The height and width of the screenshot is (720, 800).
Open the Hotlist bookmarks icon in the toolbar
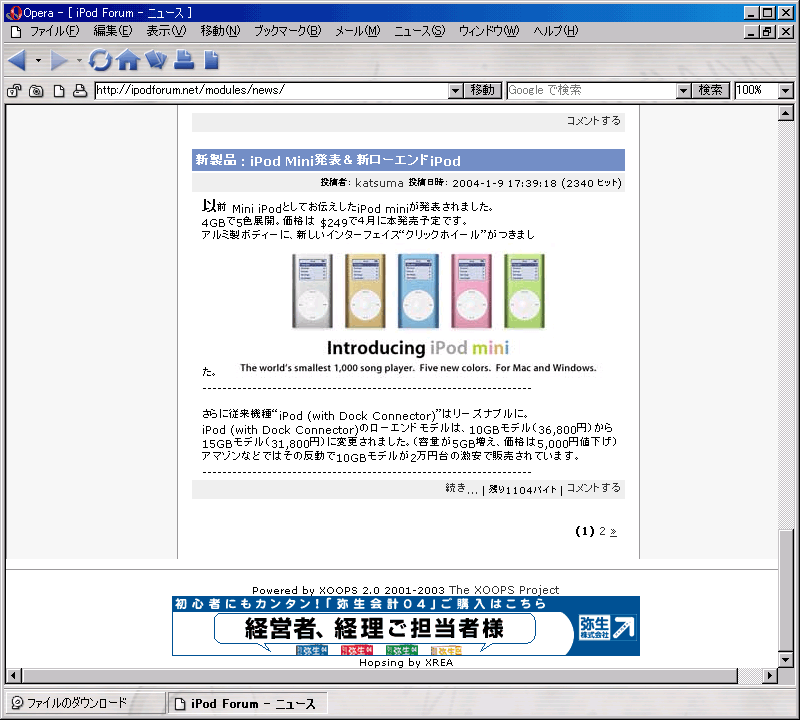[156, 60]
